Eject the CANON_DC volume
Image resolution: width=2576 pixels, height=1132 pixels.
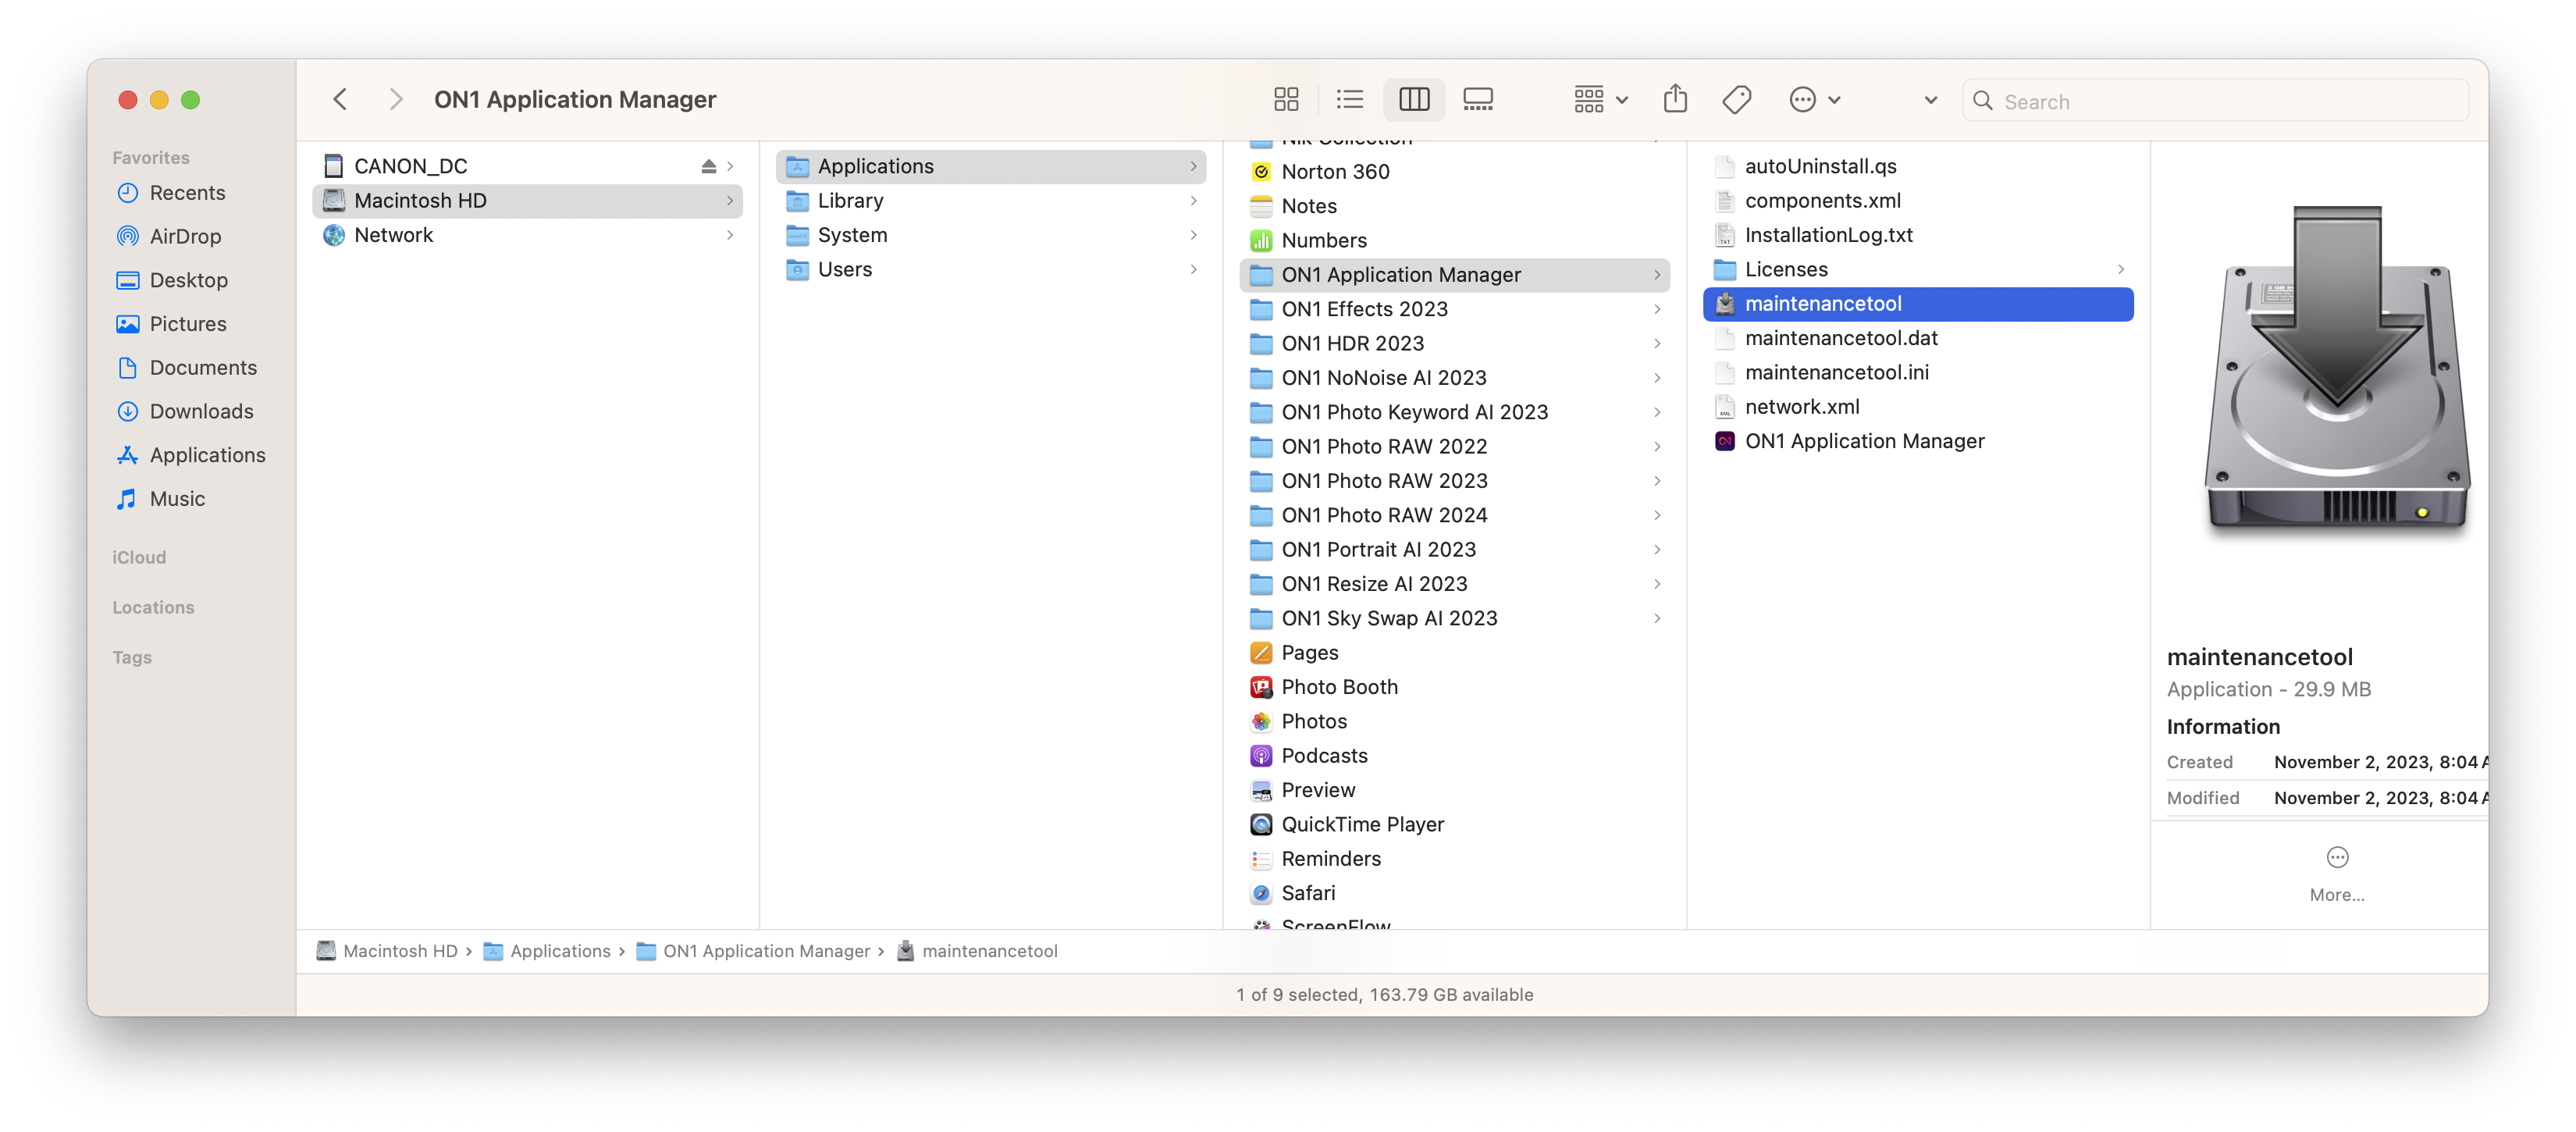pos(709,166)
